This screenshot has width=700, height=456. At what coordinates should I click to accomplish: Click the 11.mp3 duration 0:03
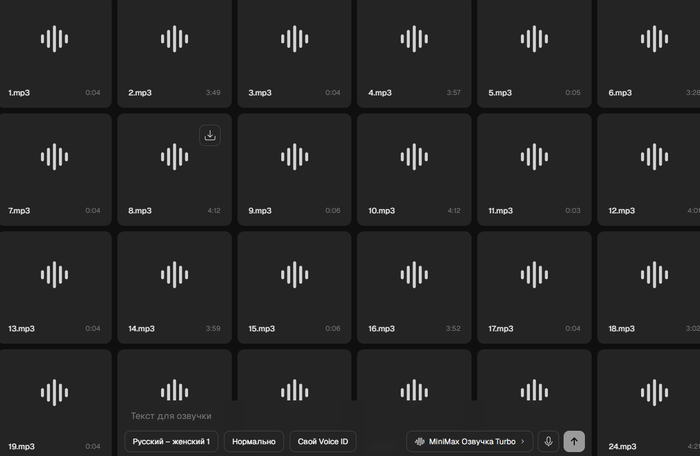pyautogui.click(x=573, y=210)
